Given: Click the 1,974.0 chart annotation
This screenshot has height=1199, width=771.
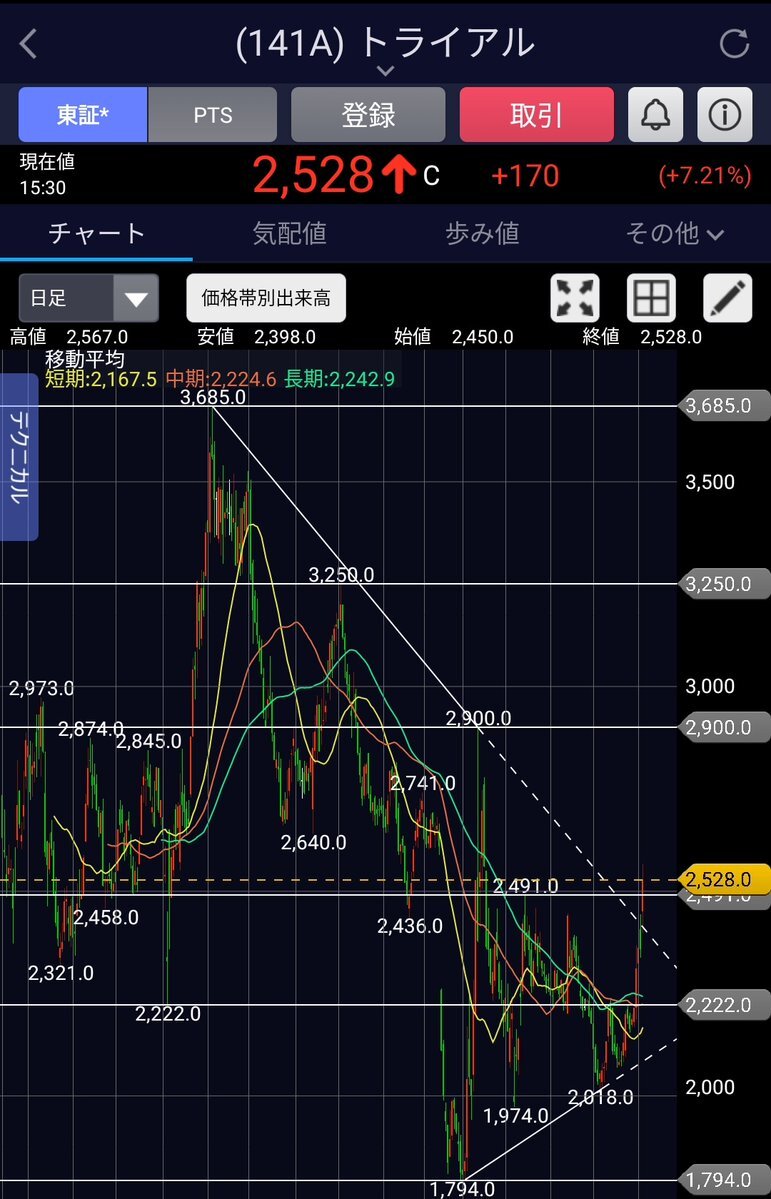Looking at the screenshot, I should click(516, 1116).
